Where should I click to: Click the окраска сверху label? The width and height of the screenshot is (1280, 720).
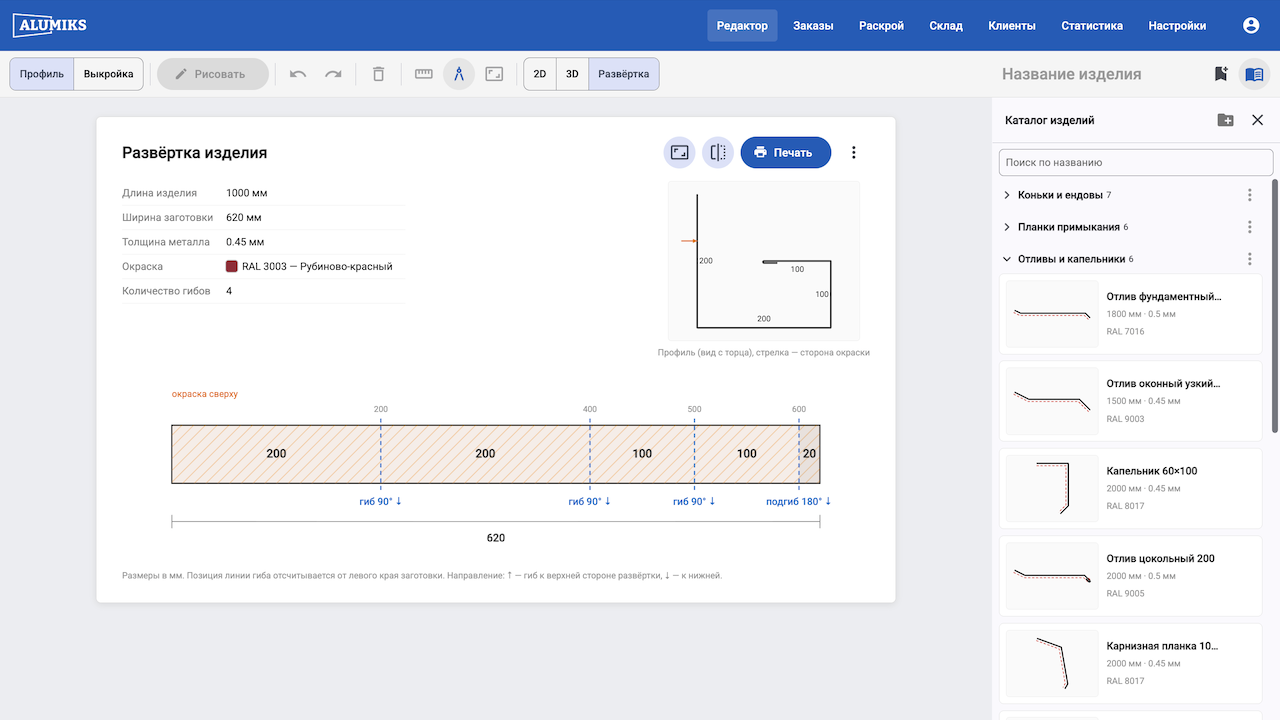click(x=205, y=394)
